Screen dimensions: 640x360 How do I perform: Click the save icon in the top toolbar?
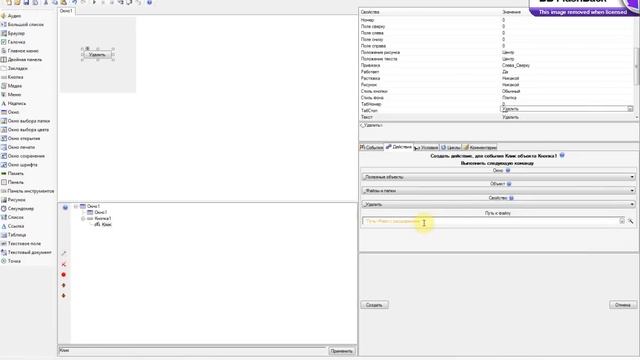coord(26,2)
